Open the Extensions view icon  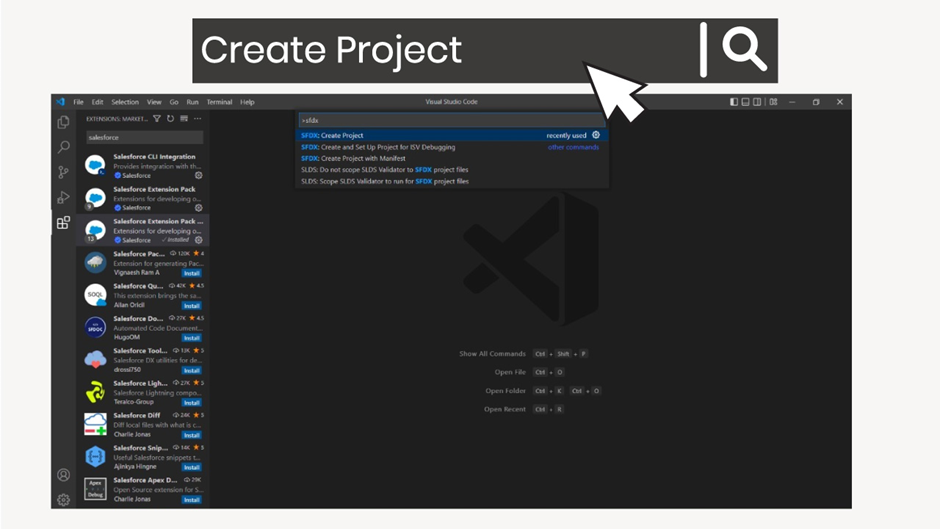point(63,223)
